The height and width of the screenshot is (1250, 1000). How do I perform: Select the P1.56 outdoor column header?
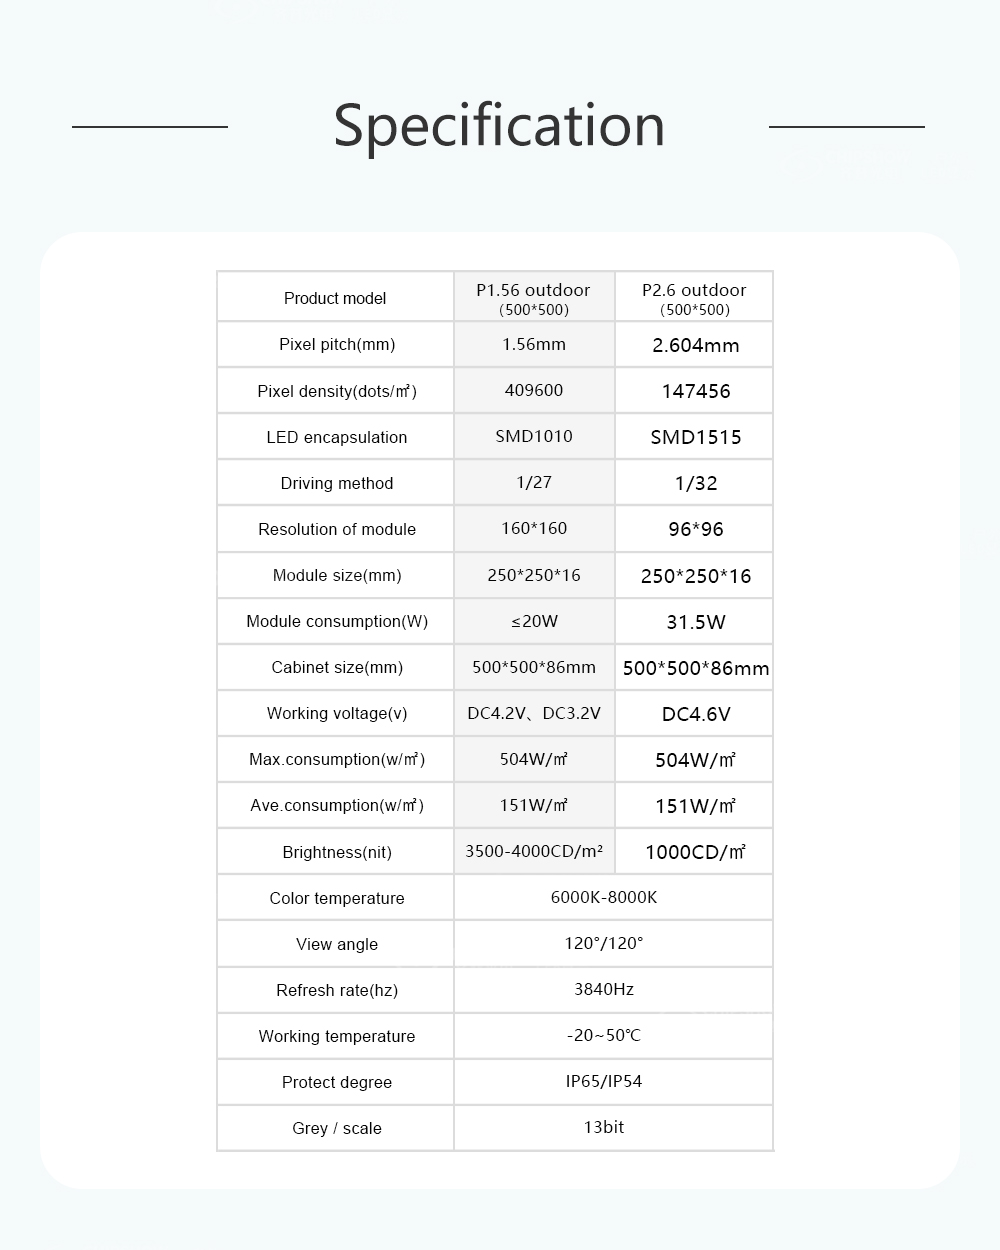click(x=534, y=297)
